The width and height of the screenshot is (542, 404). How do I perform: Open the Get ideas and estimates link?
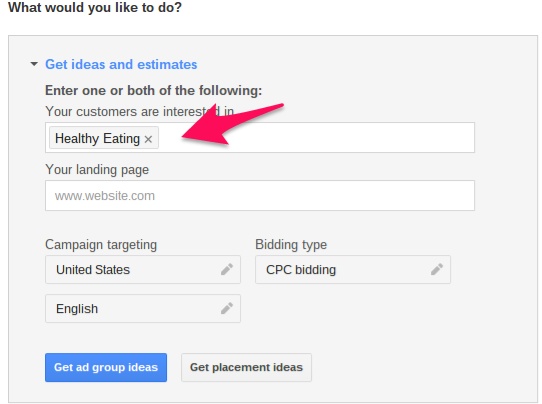(x=121, y=64)
